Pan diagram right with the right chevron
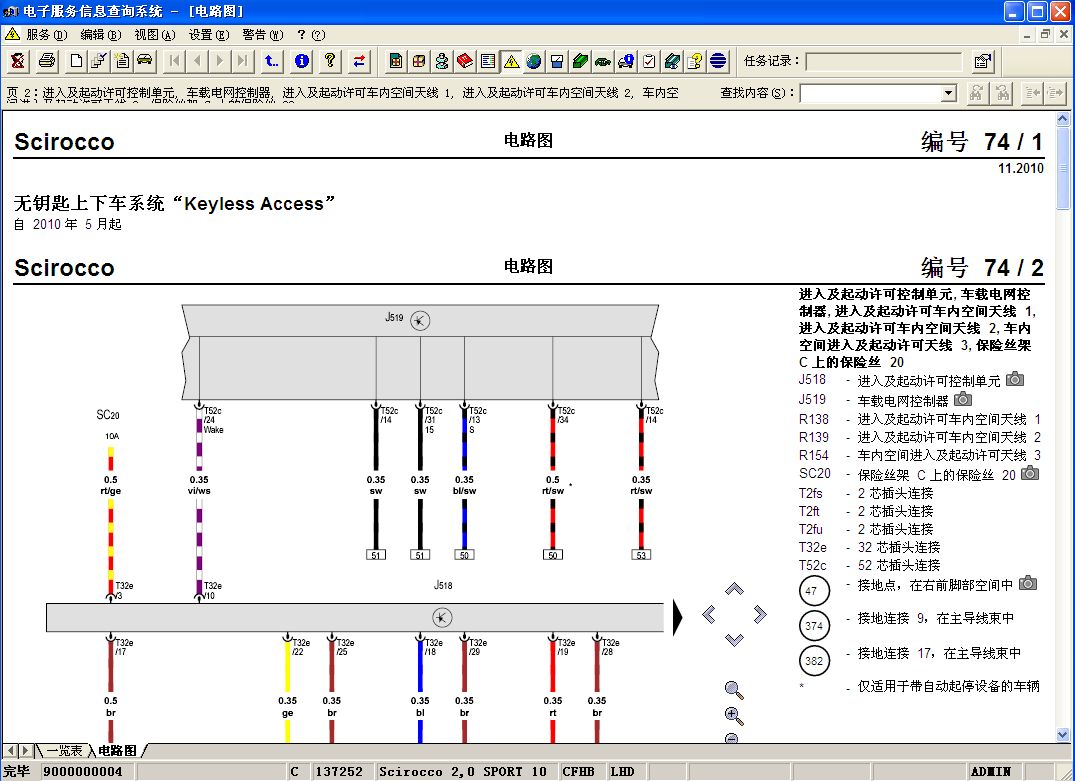 coord(759,614)
